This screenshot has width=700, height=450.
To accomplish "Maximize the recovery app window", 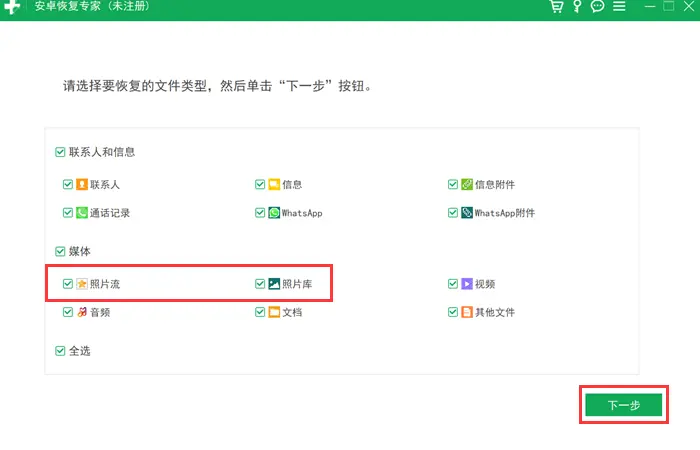I will pyautogui.click(x=669, y=6).
